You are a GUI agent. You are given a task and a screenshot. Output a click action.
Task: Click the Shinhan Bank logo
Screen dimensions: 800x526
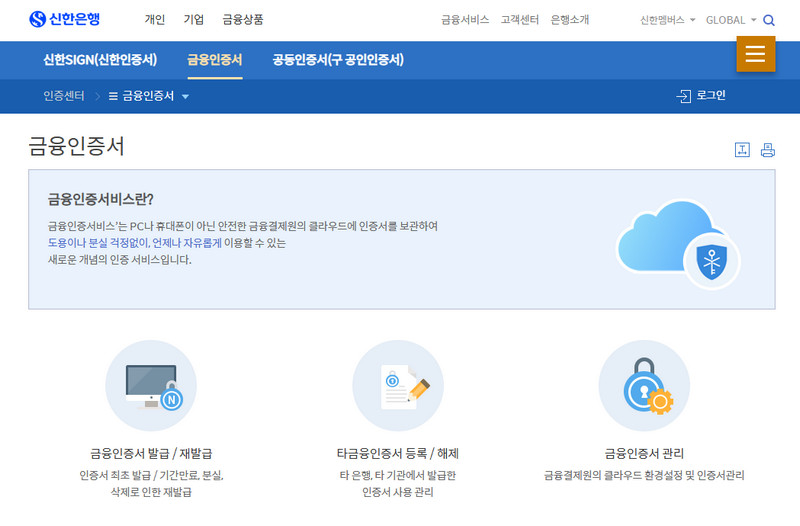coord(64,19)
